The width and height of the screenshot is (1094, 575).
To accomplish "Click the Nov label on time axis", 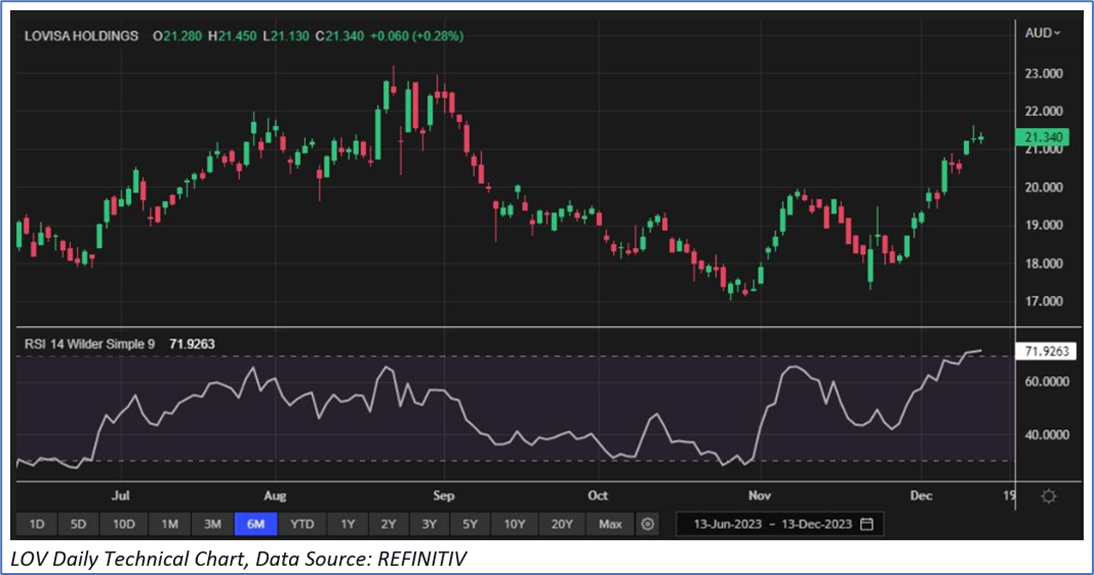I will [x=759, y=495].
